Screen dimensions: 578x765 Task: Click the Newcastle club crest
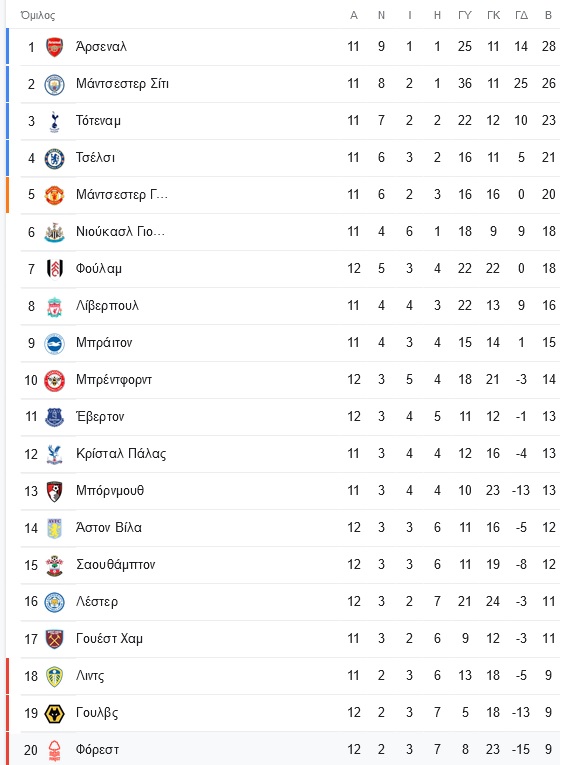pos(54,232)
